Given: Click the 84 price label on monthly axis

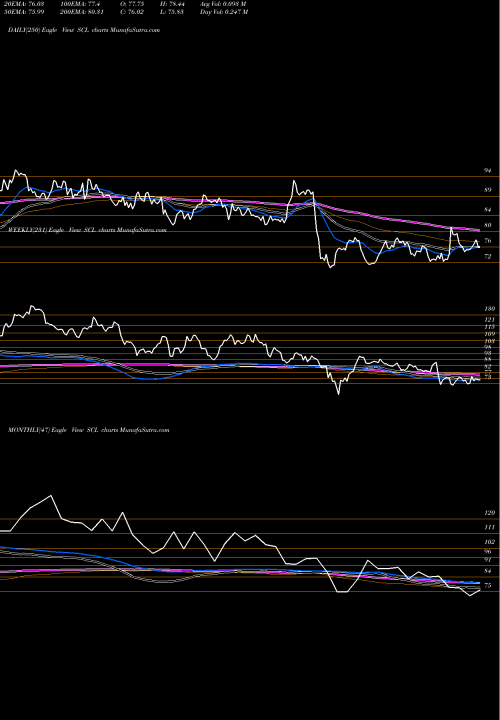Looking at the screenshot, I should pos(488,571).
